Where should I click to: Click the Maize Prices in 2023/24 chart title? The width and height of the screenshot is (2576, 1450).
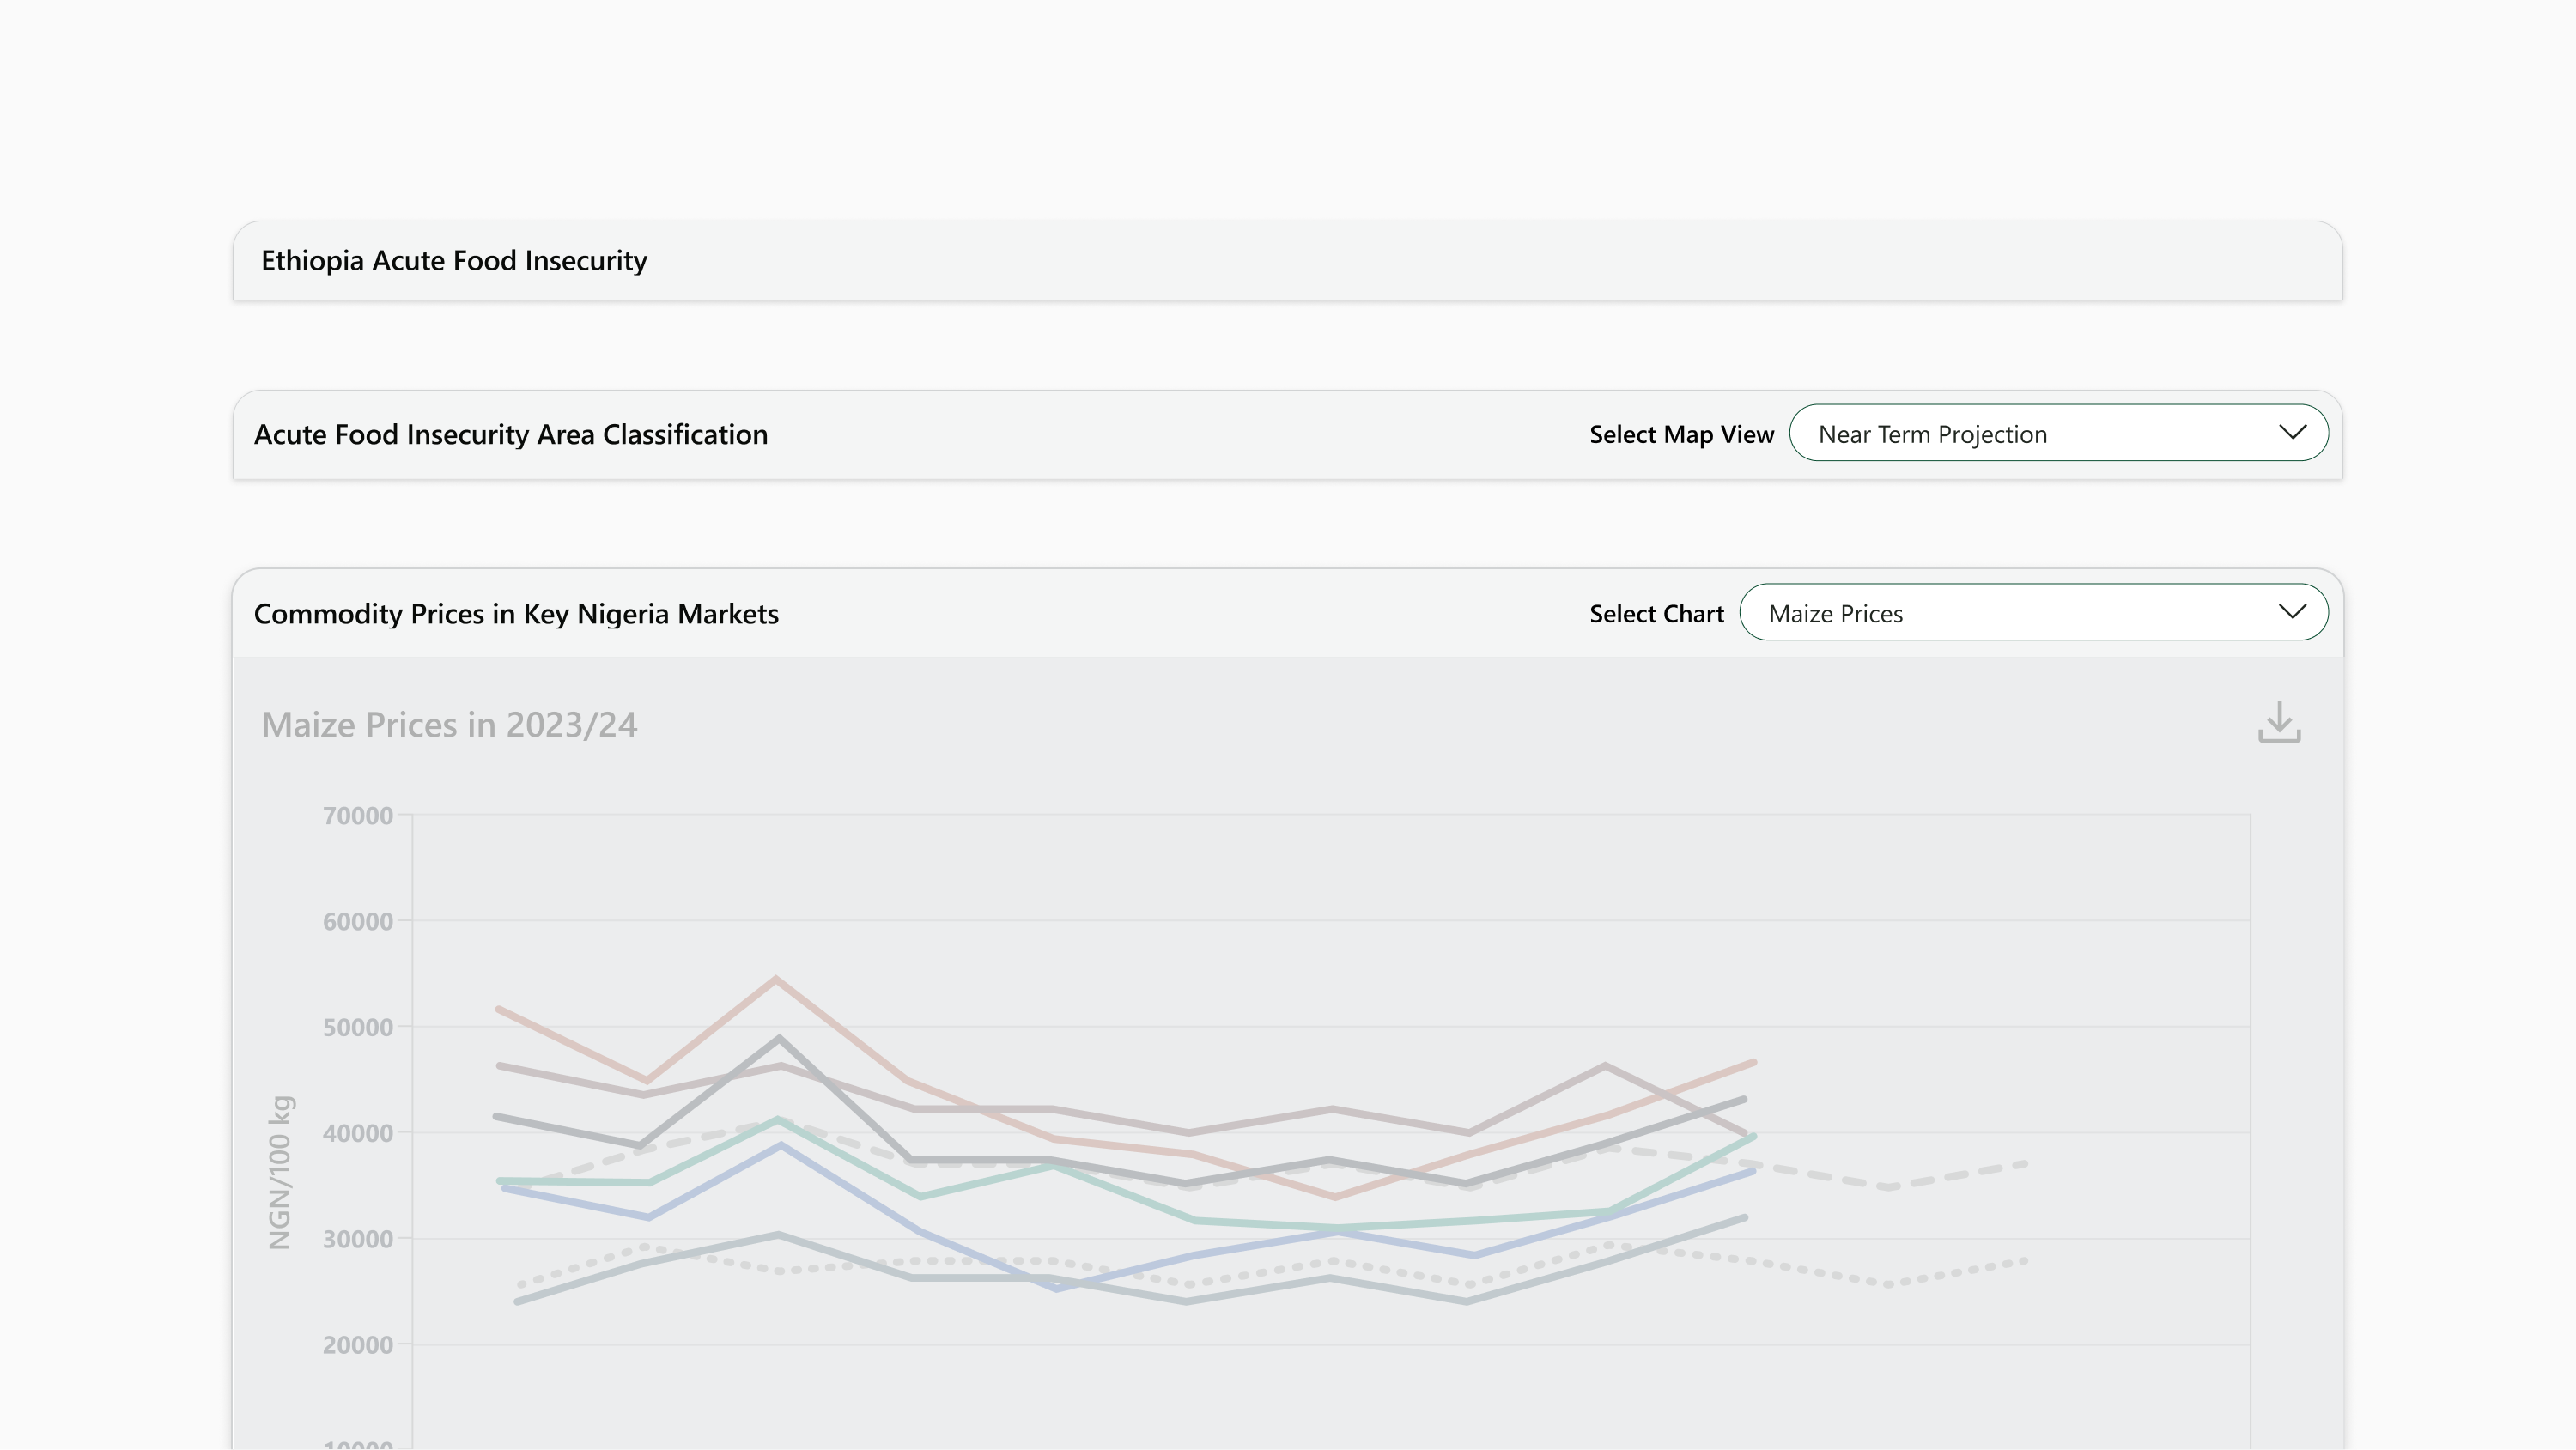pyautogui.click(x=449, y=725)
